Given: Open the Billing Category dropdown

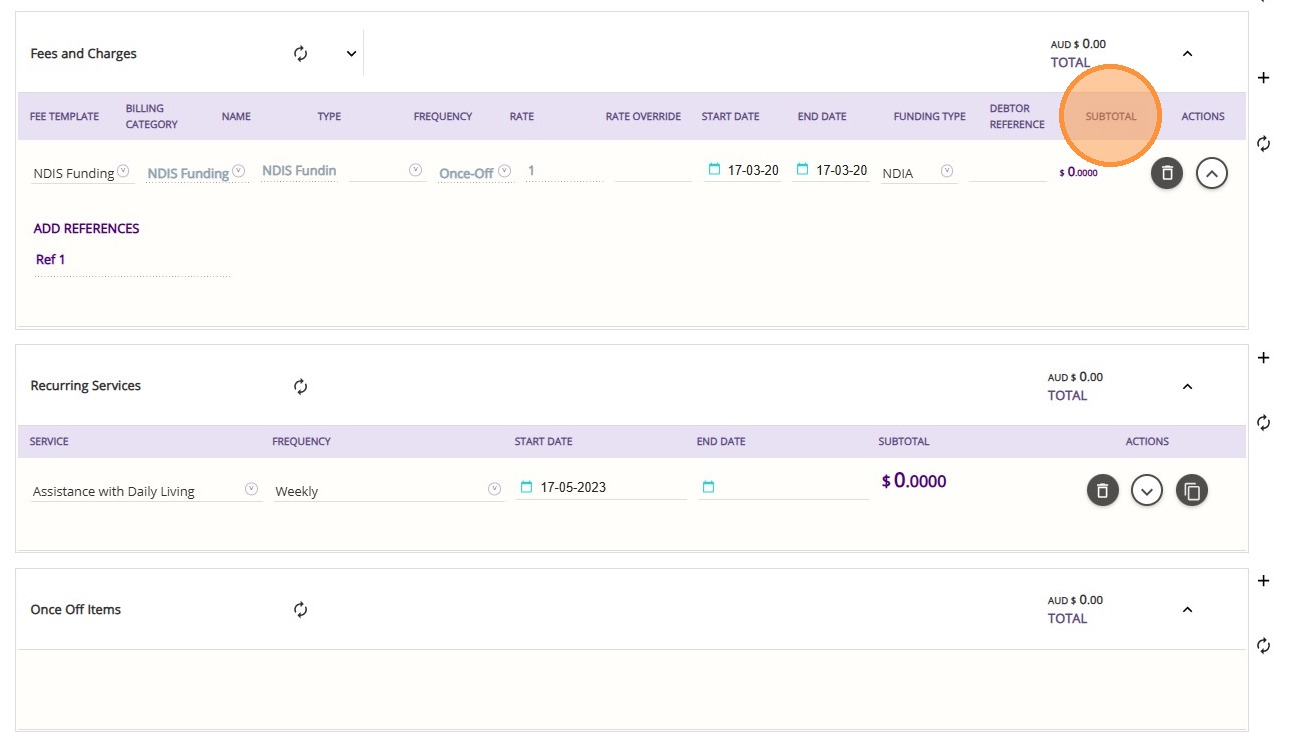Looking at the screenshot, I should (x=239, y=171).
